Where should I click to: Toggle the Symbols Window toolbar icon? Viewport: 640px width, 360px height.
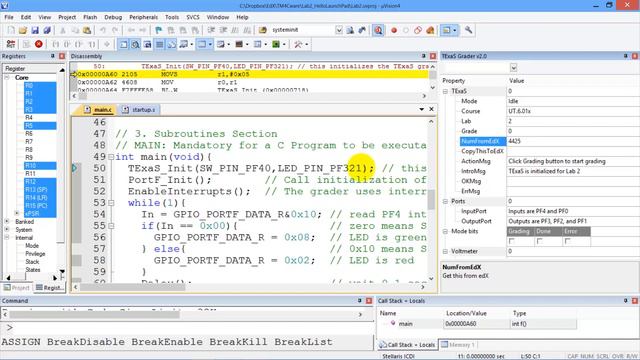click(x=147, y=44)
